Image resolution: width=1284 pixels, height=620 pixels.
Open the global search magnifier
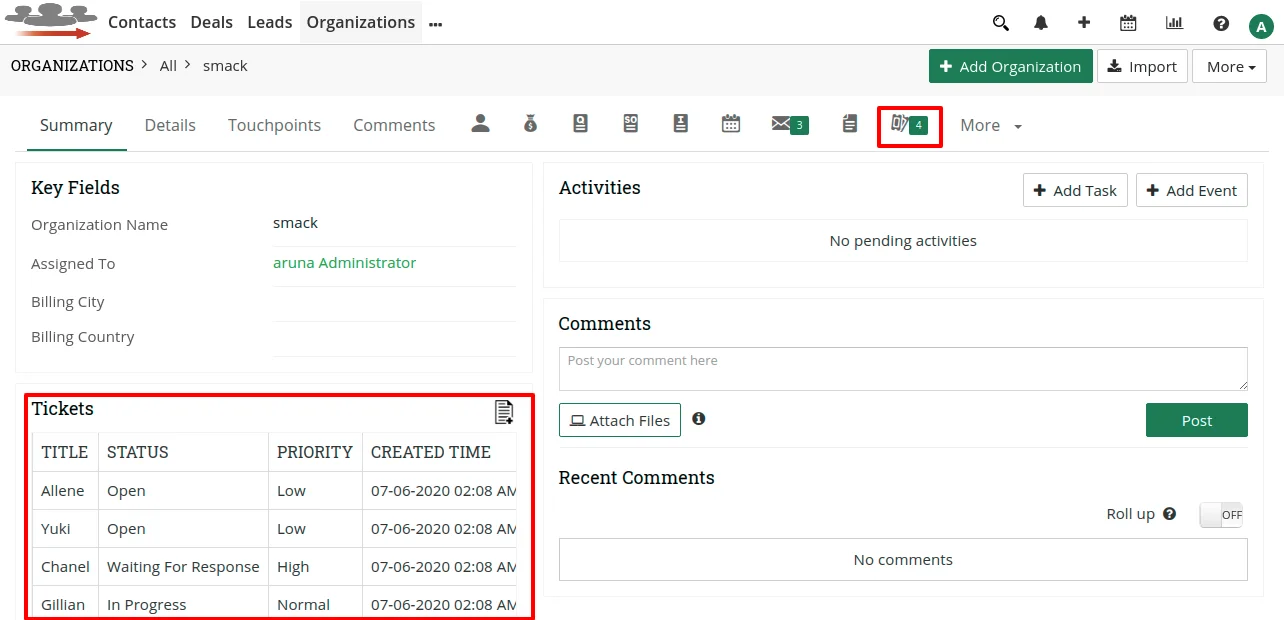tap(1001, 21)
